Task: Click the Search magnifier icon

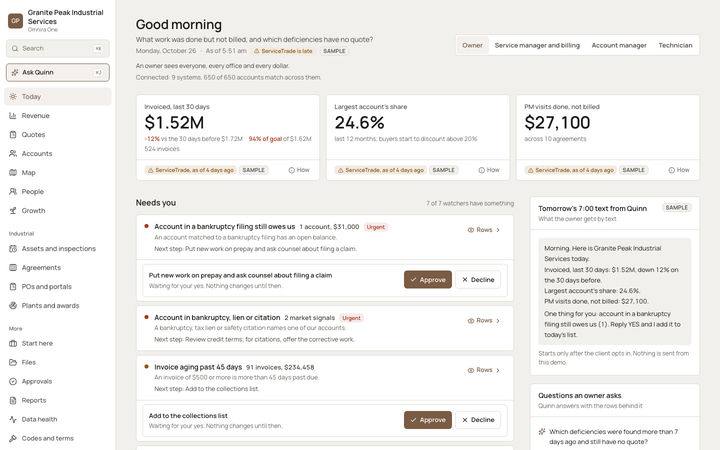Action: [x=15, y=48]
